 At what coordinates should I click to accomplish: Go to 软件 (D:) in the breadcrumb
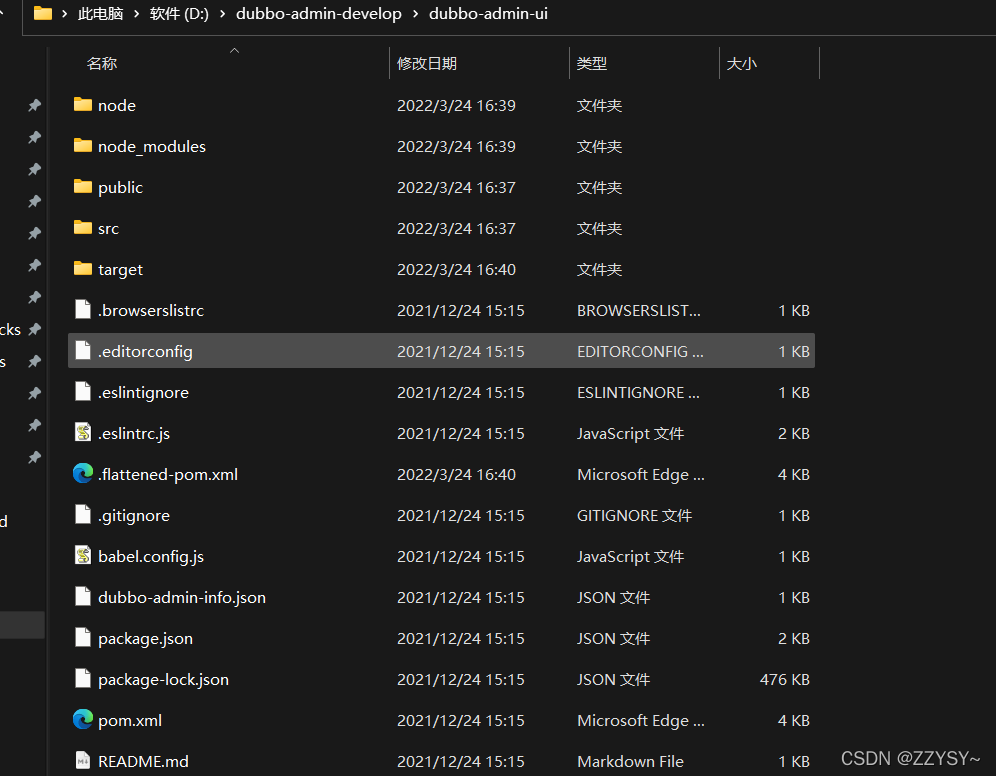tap(179, 13)
